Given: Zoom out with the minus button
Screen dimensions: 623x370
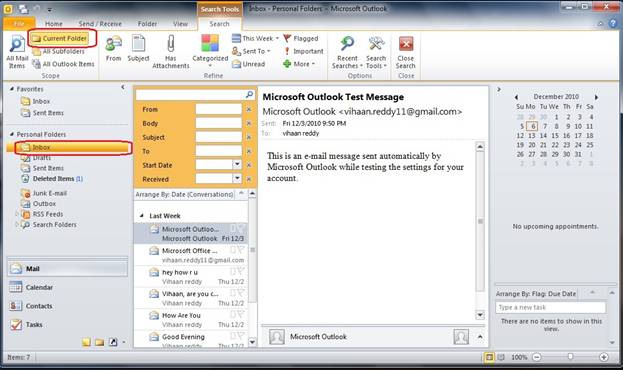Looking at the screenshot, I should point(537,357).
